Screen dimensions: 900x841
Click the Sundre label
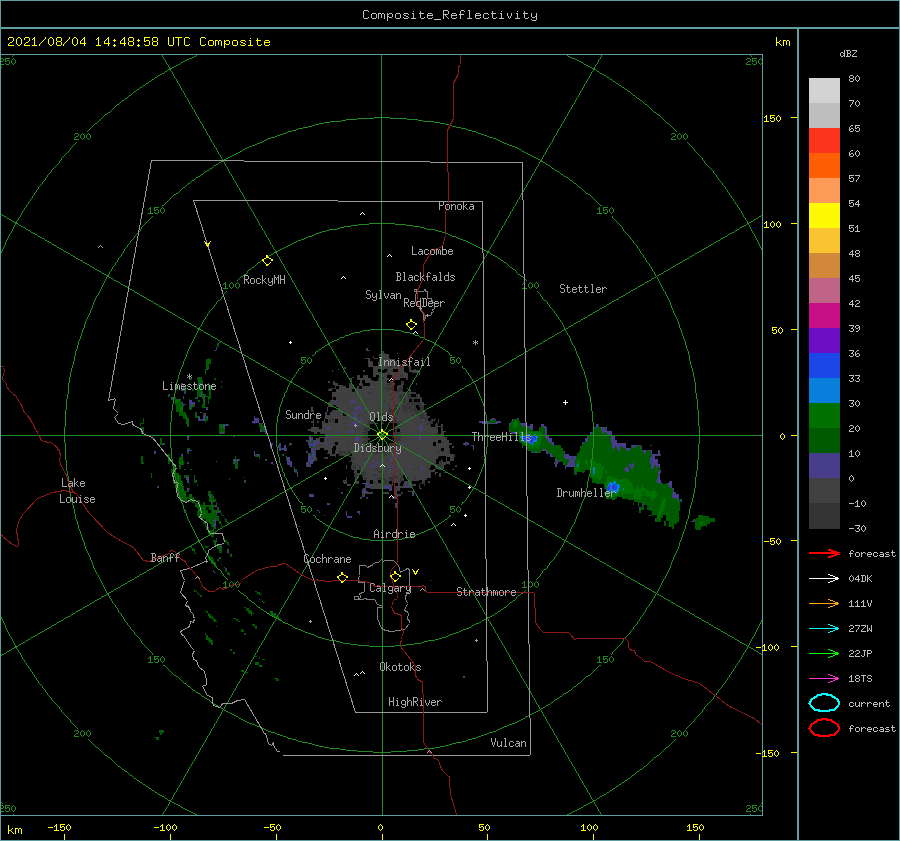(303, 414)
